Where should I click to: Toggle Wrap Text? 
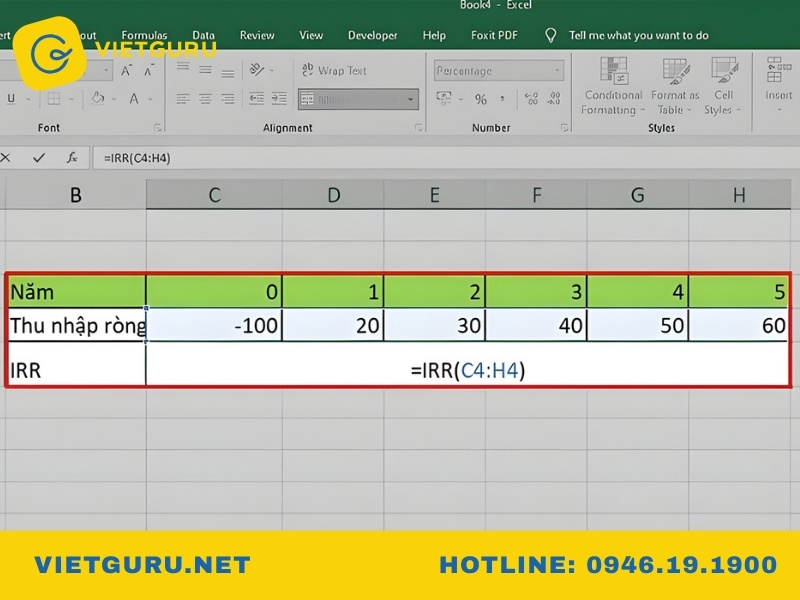(334, 70)
